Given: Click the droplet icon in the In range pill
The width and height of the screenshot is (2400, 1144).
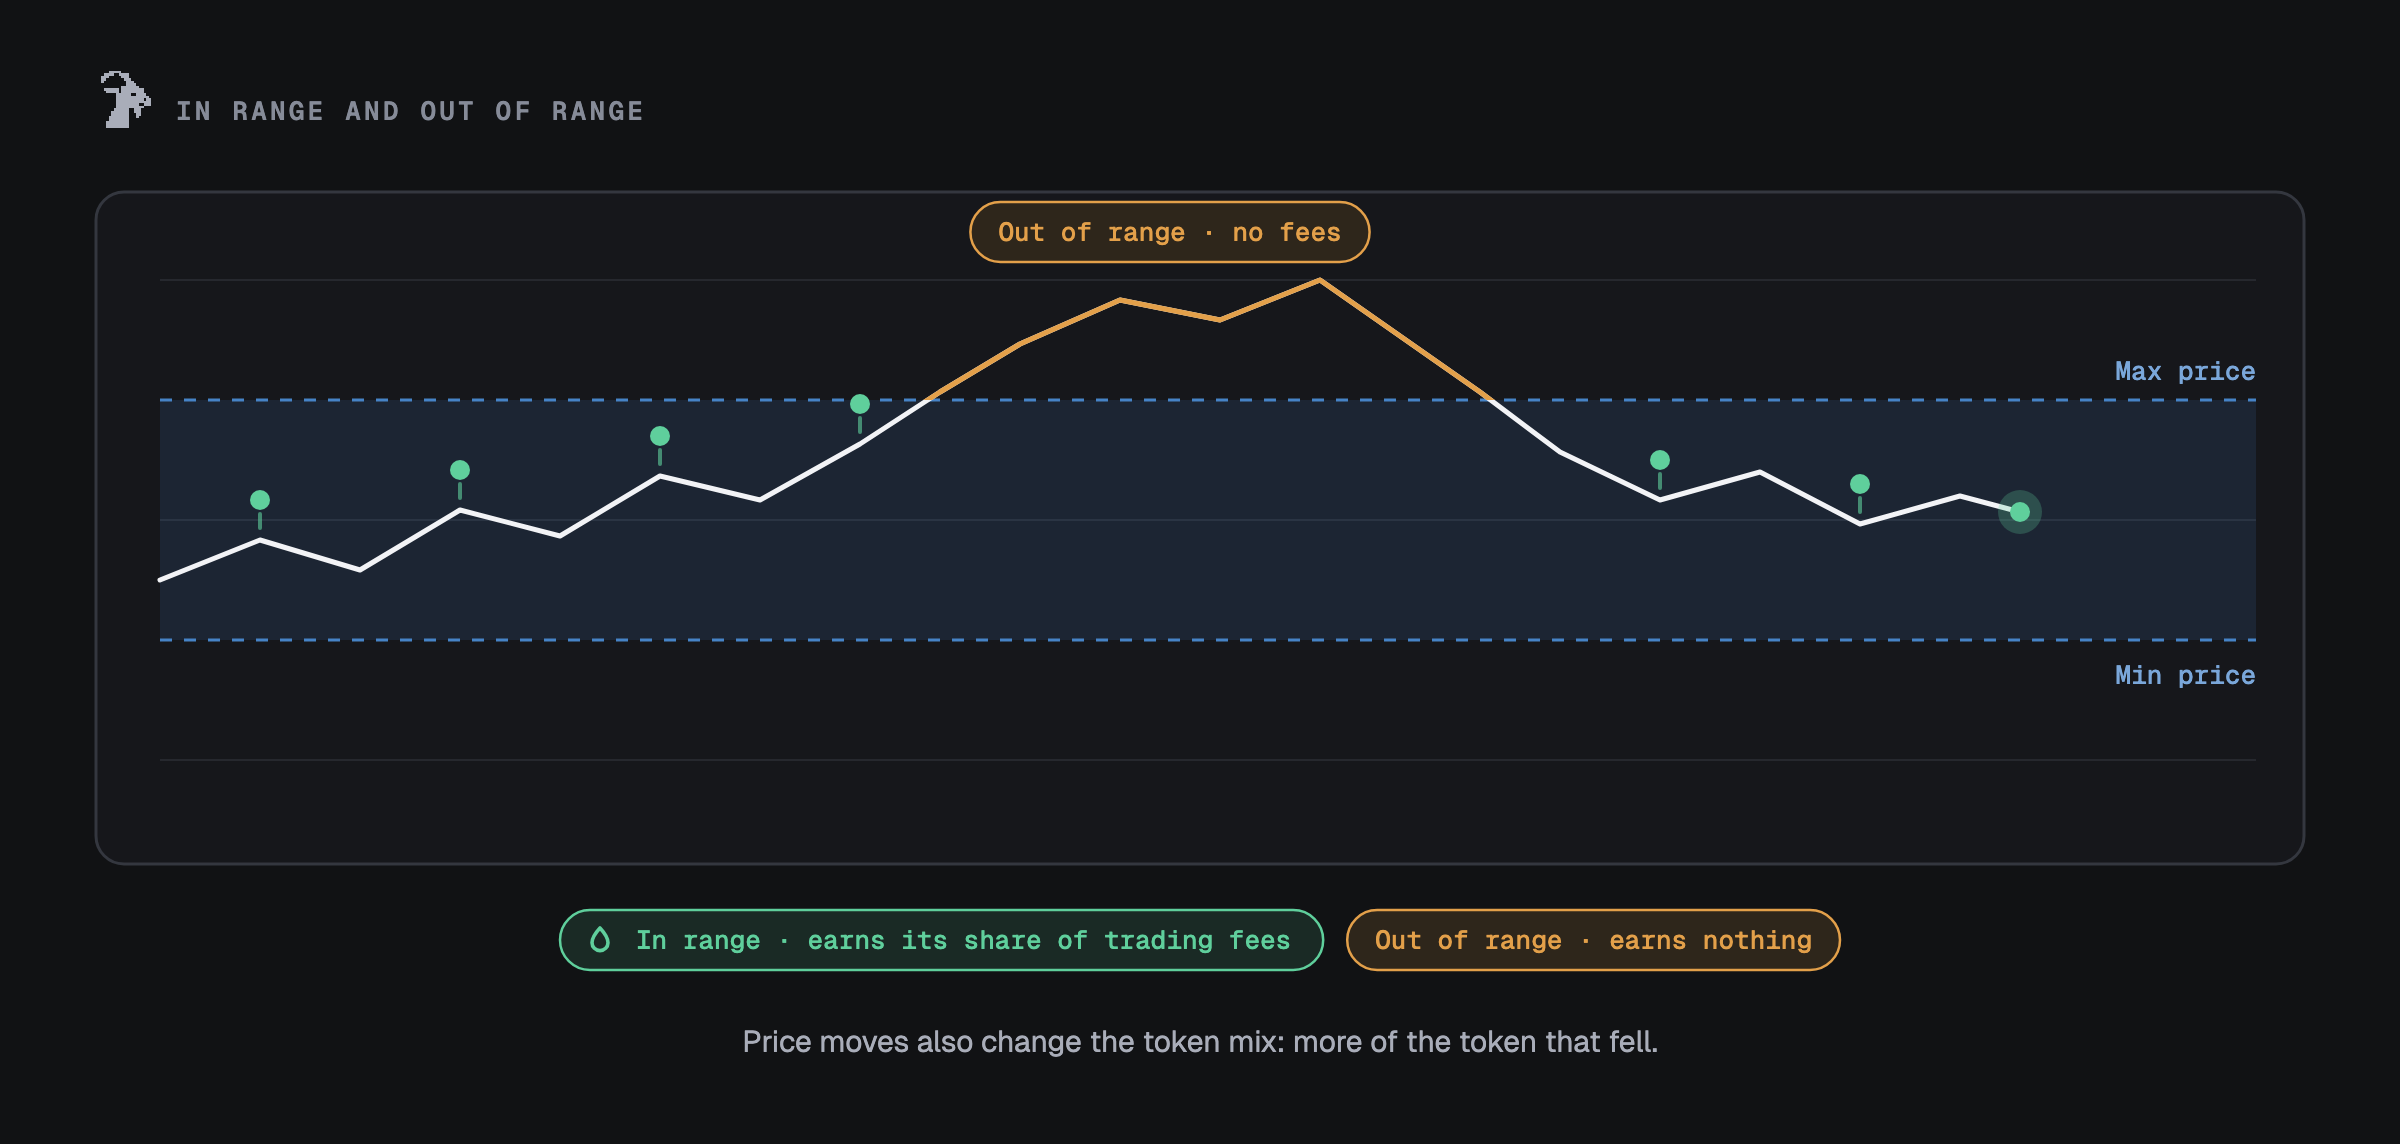Looking at the screenshot, I should click(600, 939).
